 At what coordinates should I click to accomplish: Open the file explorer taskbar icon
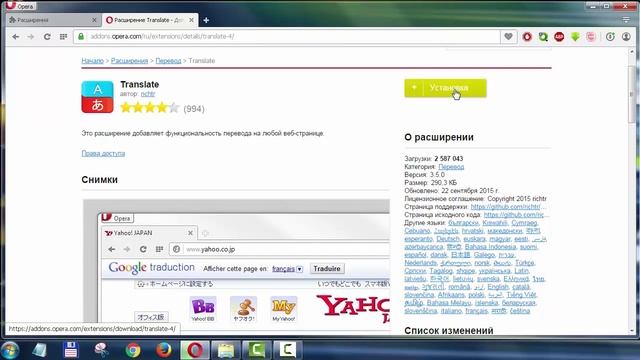[226, 350]
